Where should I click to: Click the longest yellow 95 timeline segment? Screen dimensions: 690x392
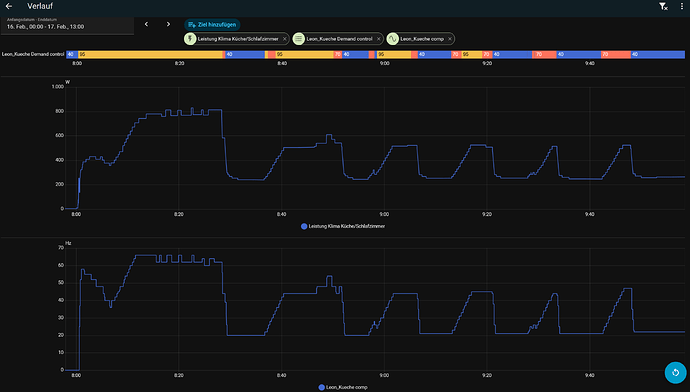(x=150, y=55)
